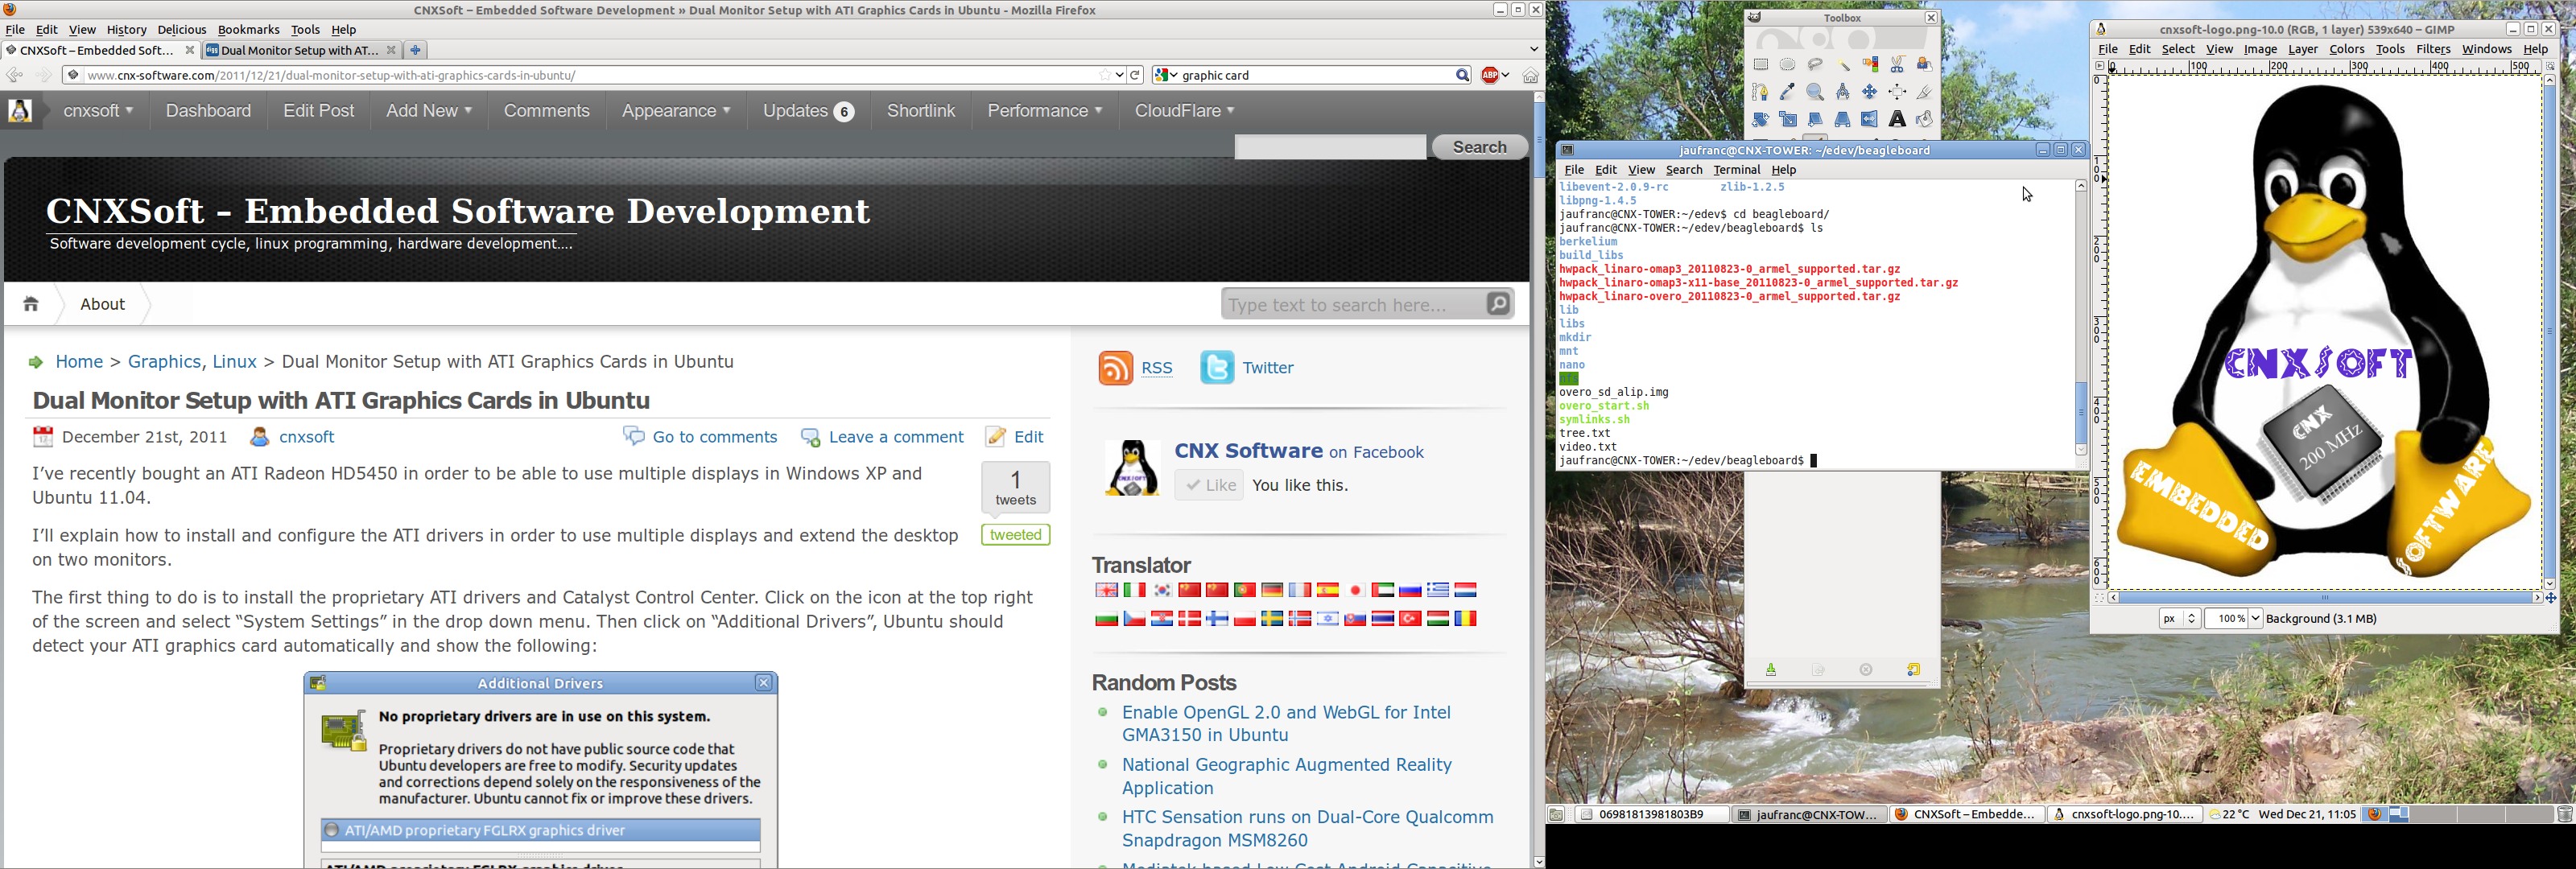Click the terminal window vertical scrollbar
The width and height of the screenshot is (2576, 869).
coord(2081,318)
